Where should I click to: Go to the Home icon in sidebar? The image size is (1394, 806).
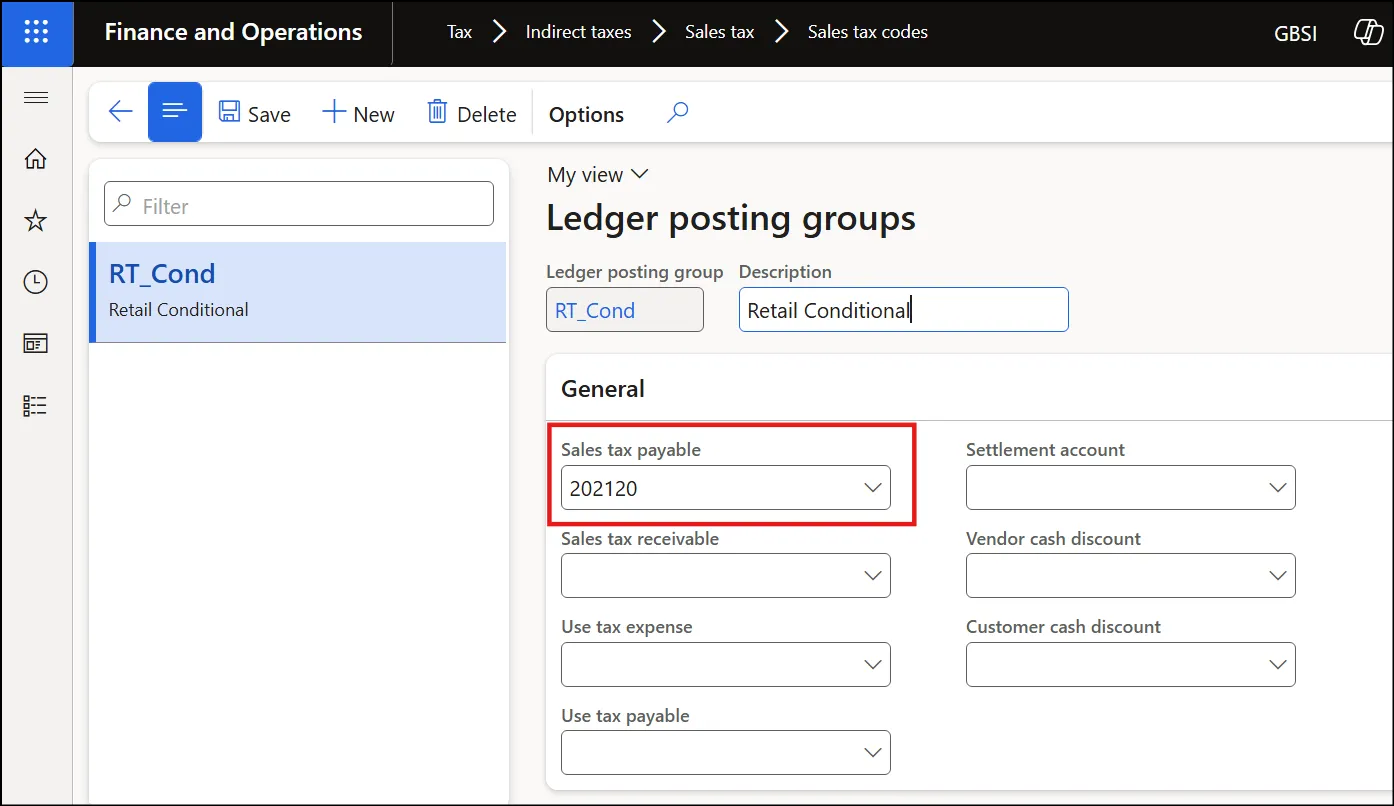[x=36, y=159]
